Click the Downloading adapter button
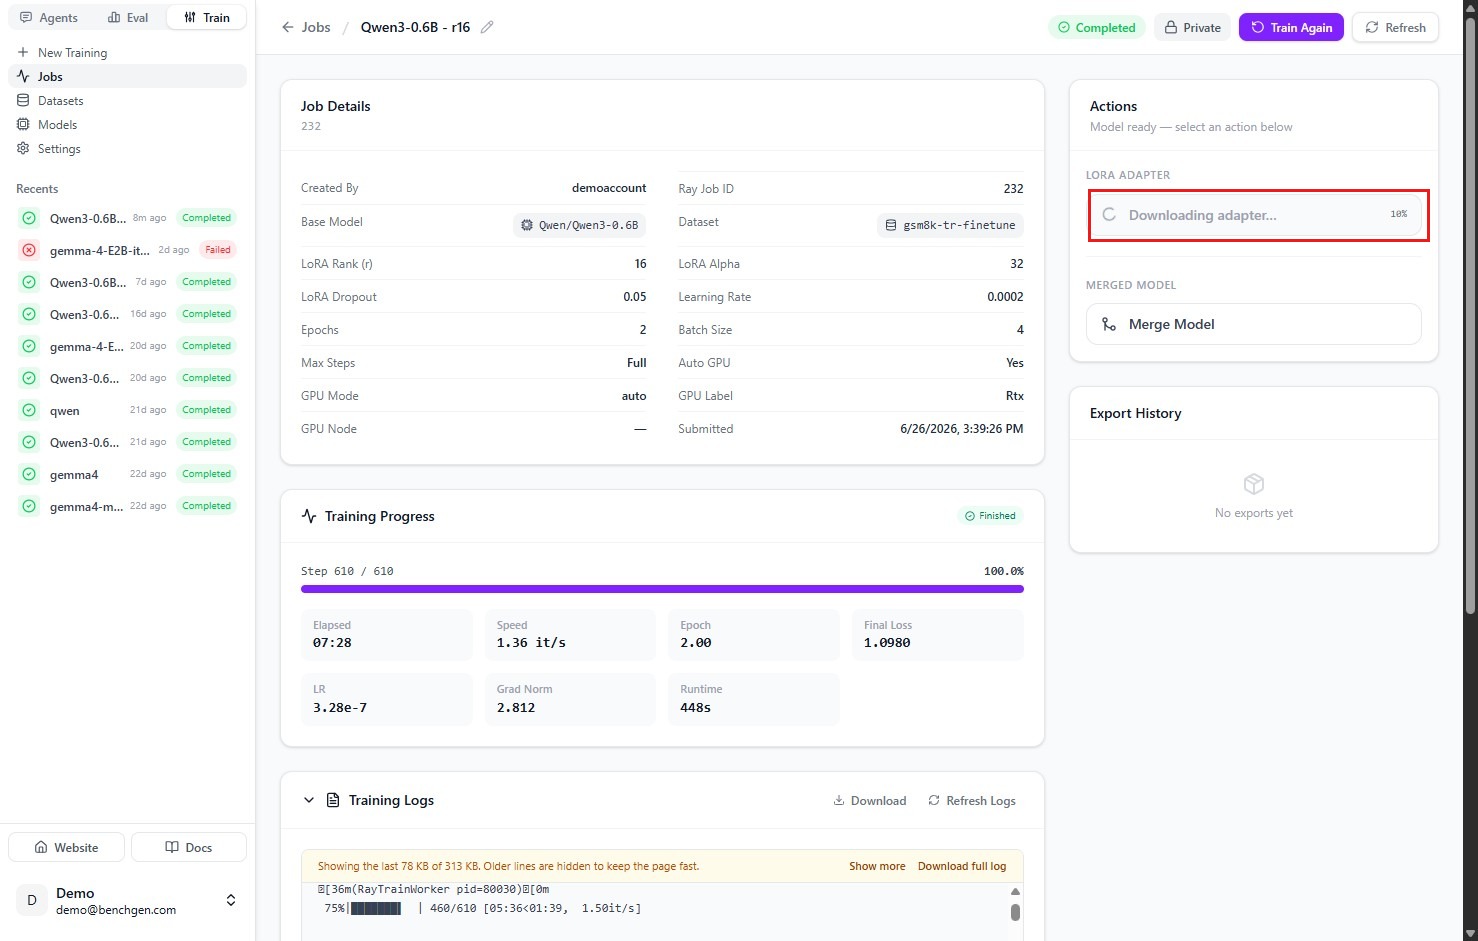 point(1254,215)
